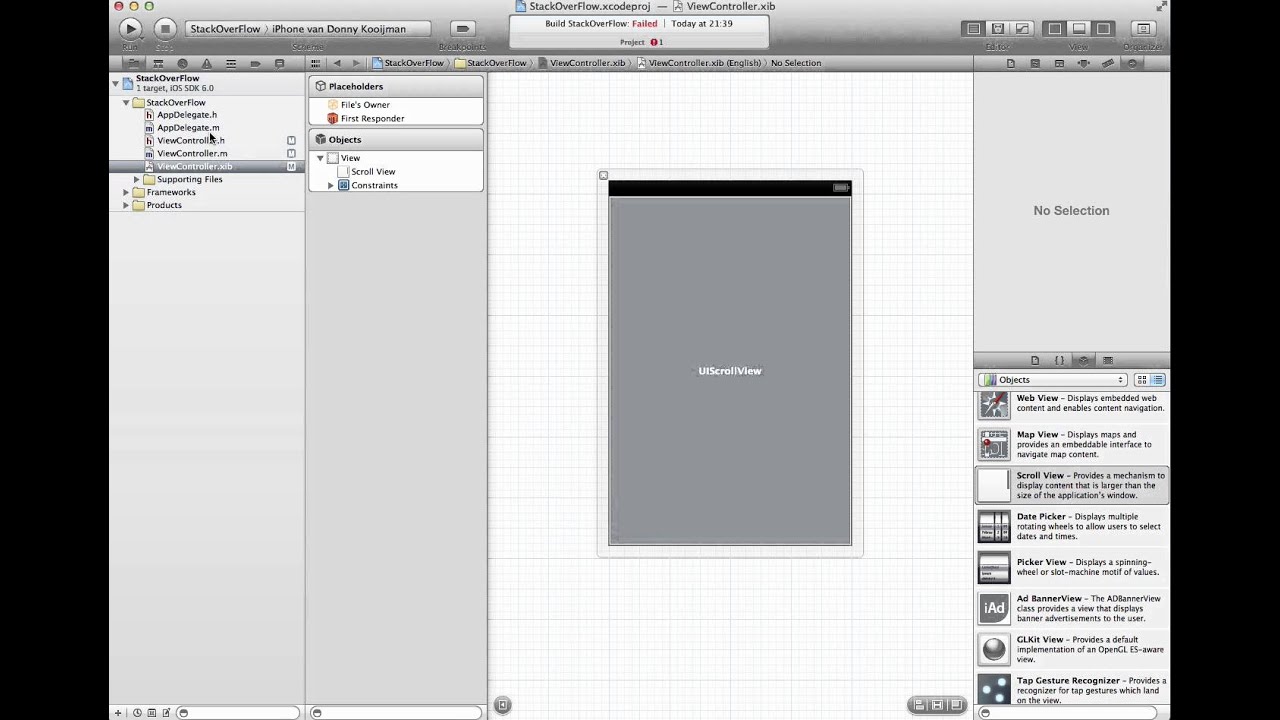Viewport: 1280px width, 720px height.
Task: Switch library to icon grid view
Action: pyautogui.click(x=1141, y=380)
